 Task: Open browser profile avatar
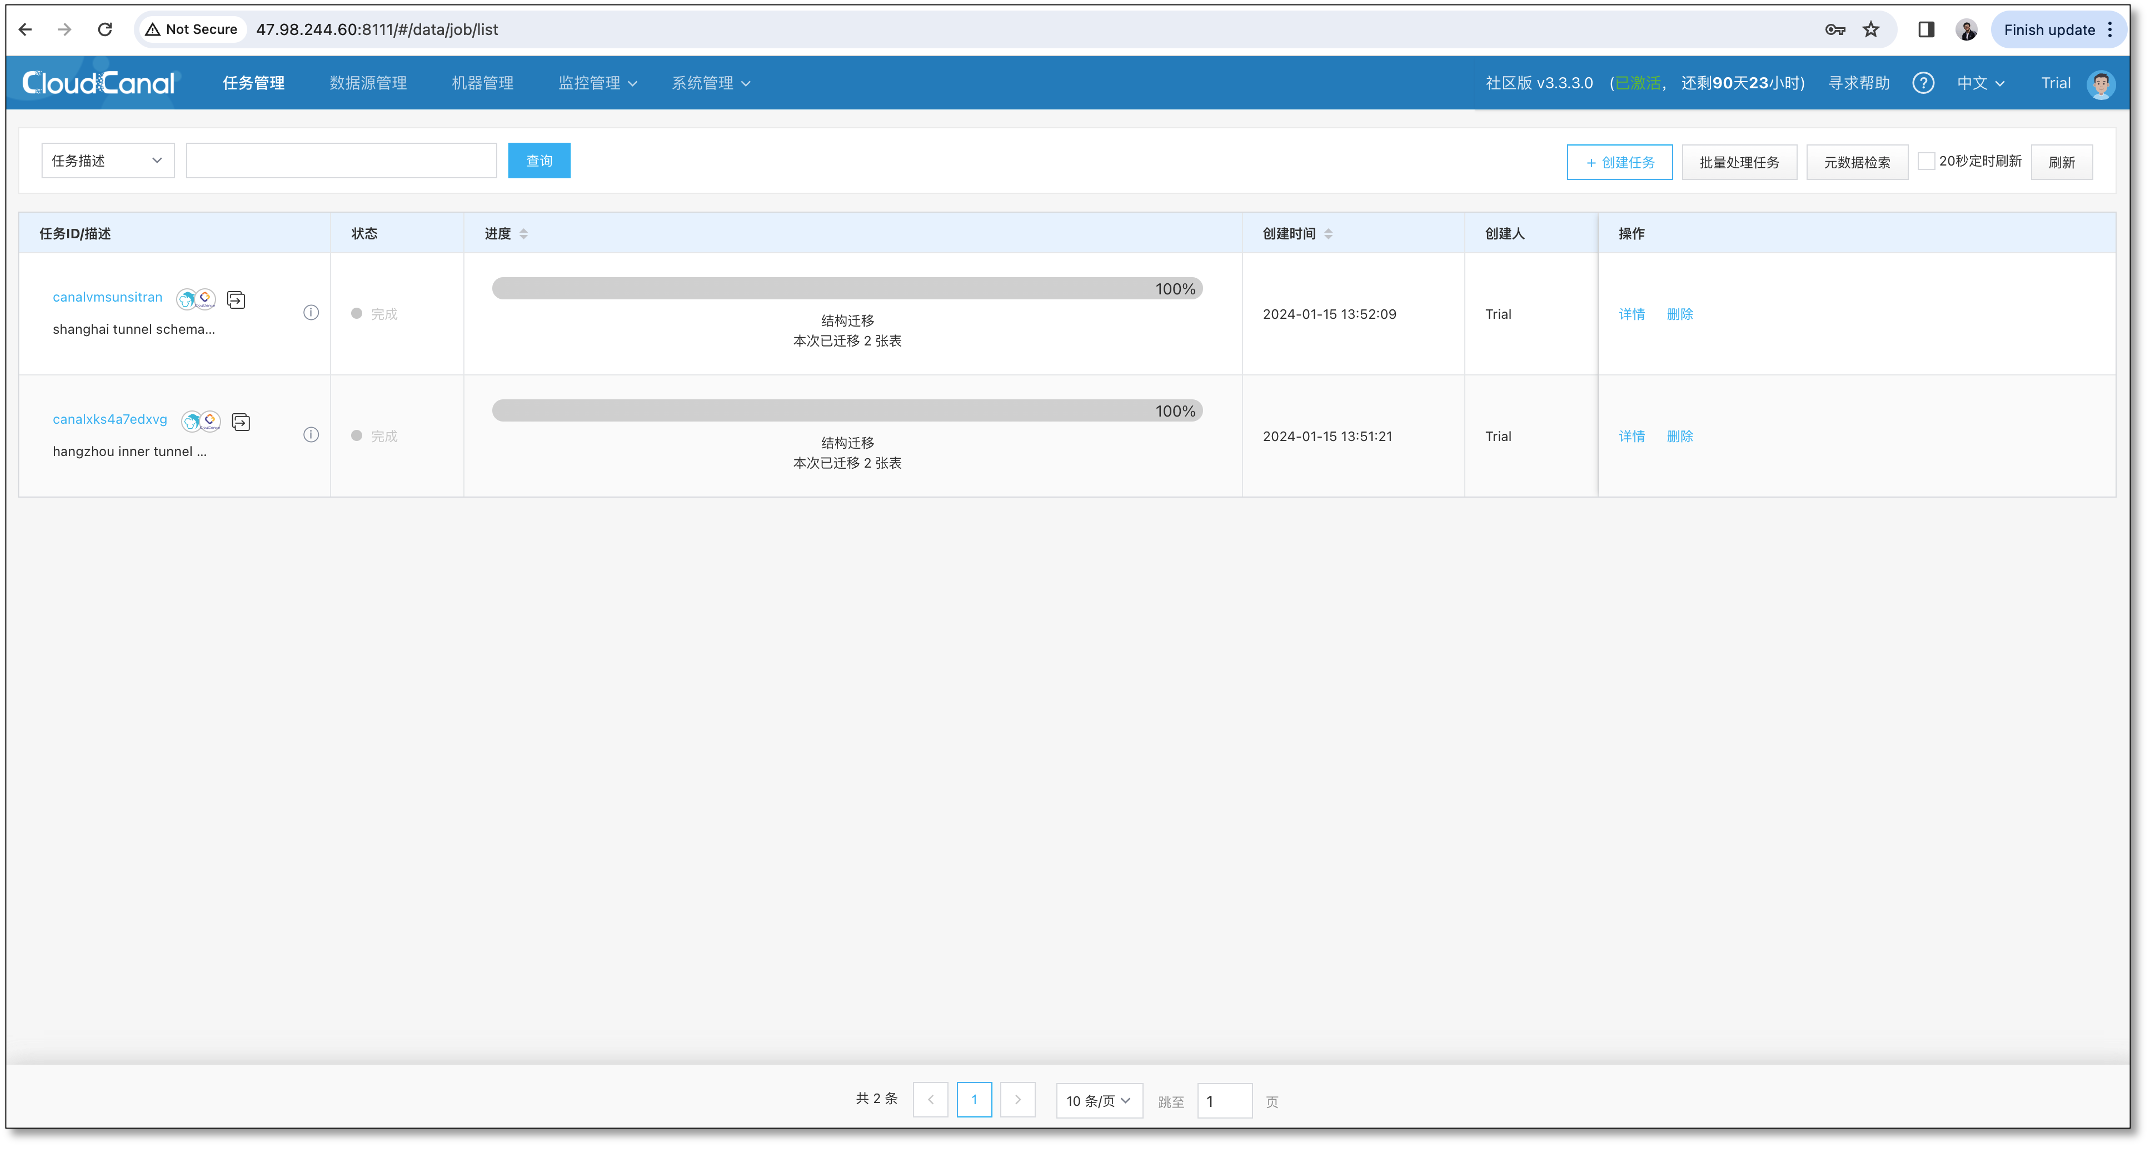pyautogui.click(x=1967, y=30)
